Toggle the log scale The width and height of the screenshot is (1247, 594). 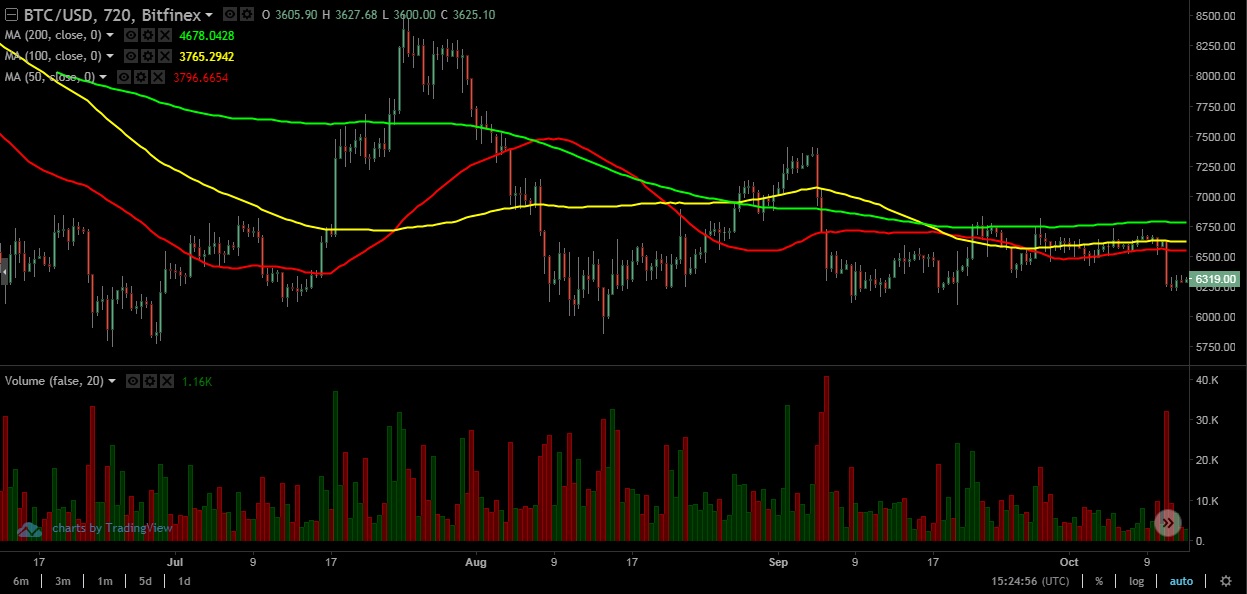point(1137,581)
